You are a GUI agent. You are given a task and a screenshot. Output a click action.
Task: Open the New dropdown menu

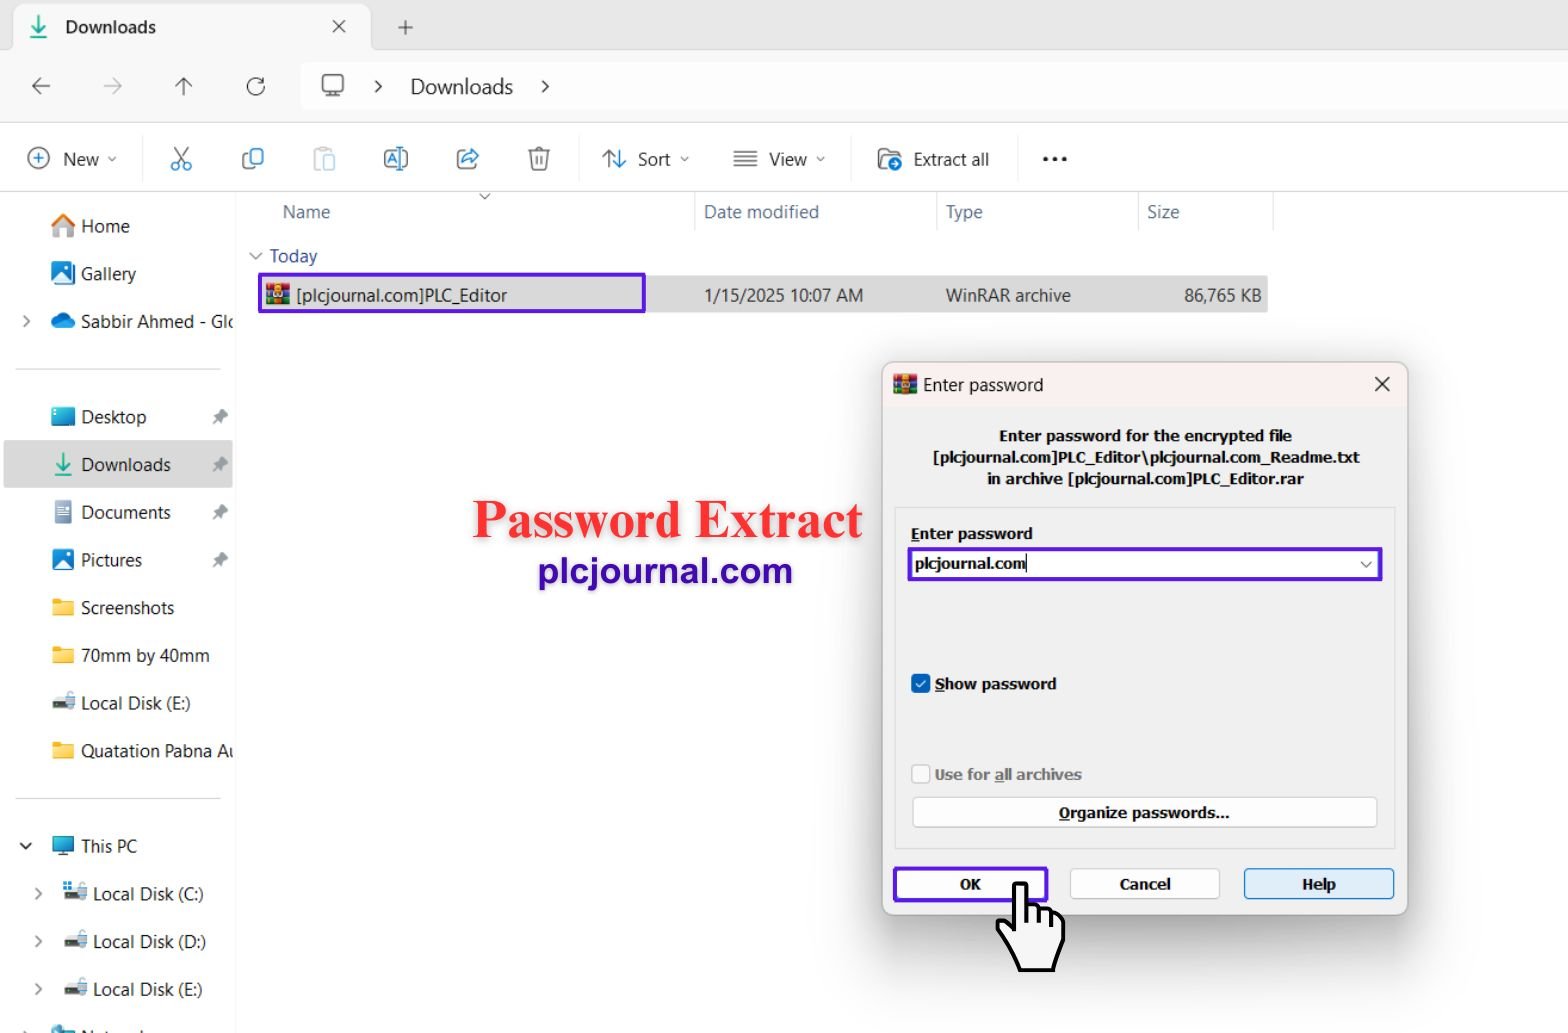pos(73,159)
